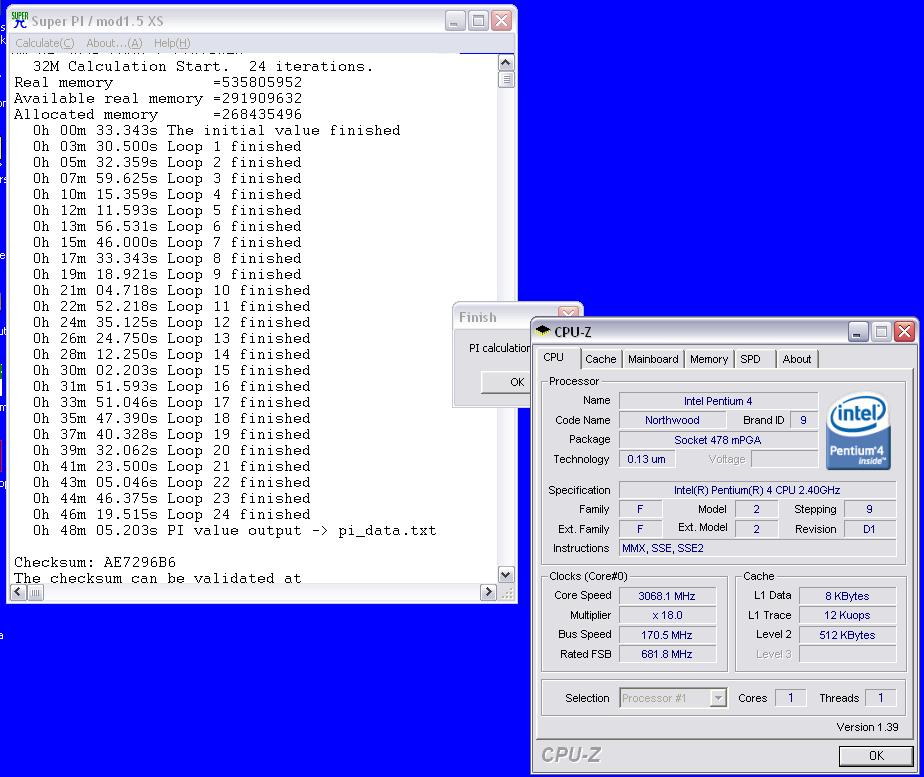This screenshot has width=924, height=777.
Task: Open the About menu in Super PI
Action: tap(114, 43)
